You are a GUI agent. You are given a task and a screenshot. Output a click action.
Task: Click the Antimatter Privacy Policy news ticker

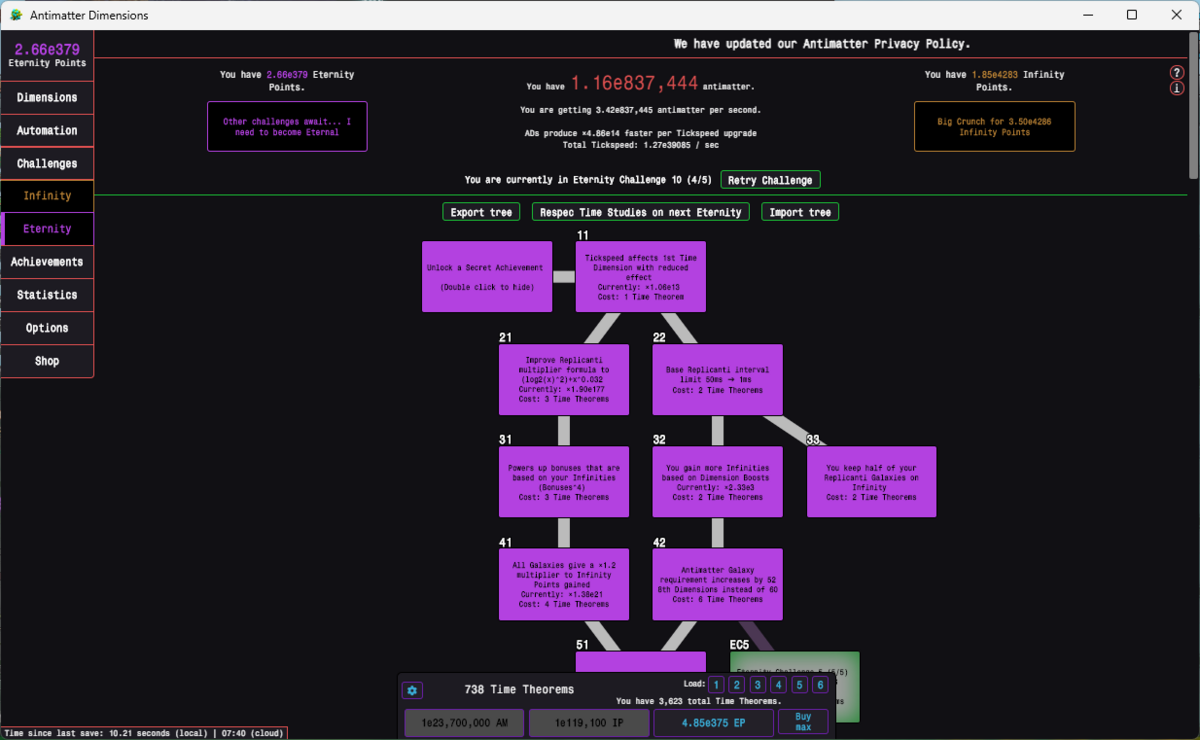click(822, 44)
